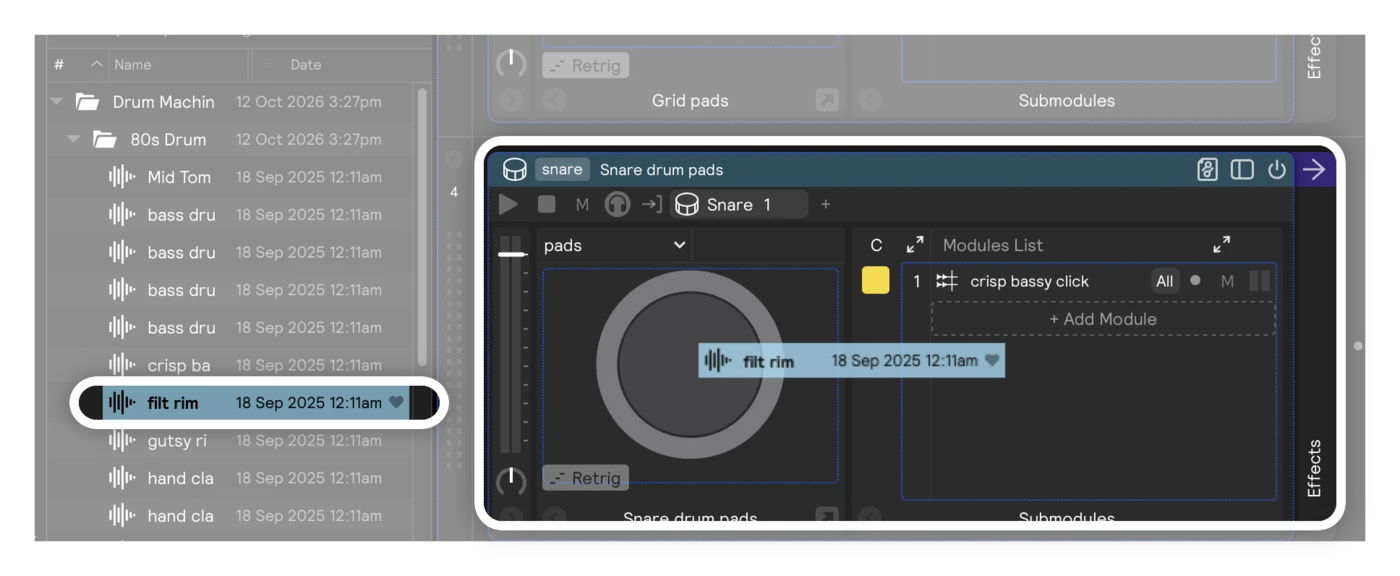The width and height of the screenshot is (1400, 576).
Task: Stop the Snare drum pads playback
Action: pyautogui.click(x=546, y=204)
